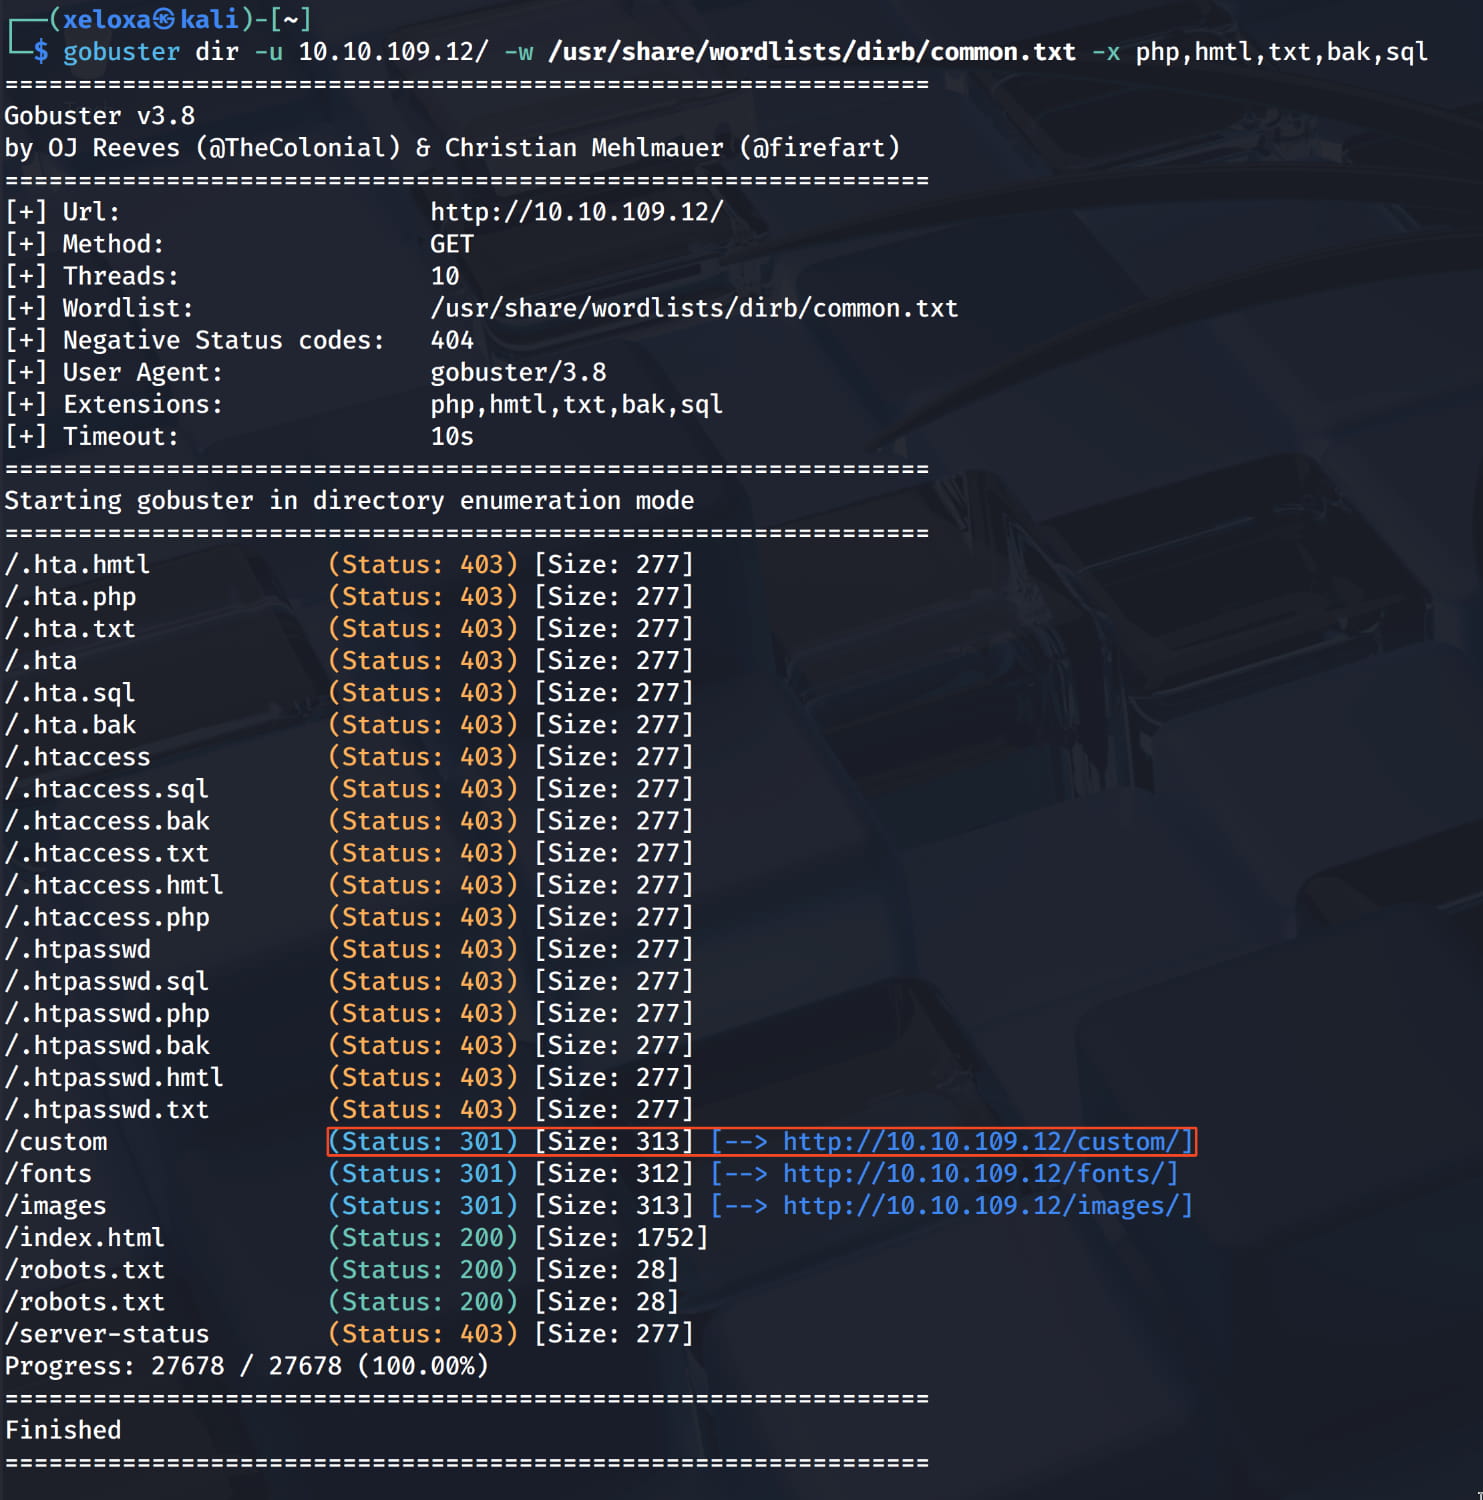Click the Finished message text
The height and width of the screenshot is (1500, 1483).
click(63, 1430)
